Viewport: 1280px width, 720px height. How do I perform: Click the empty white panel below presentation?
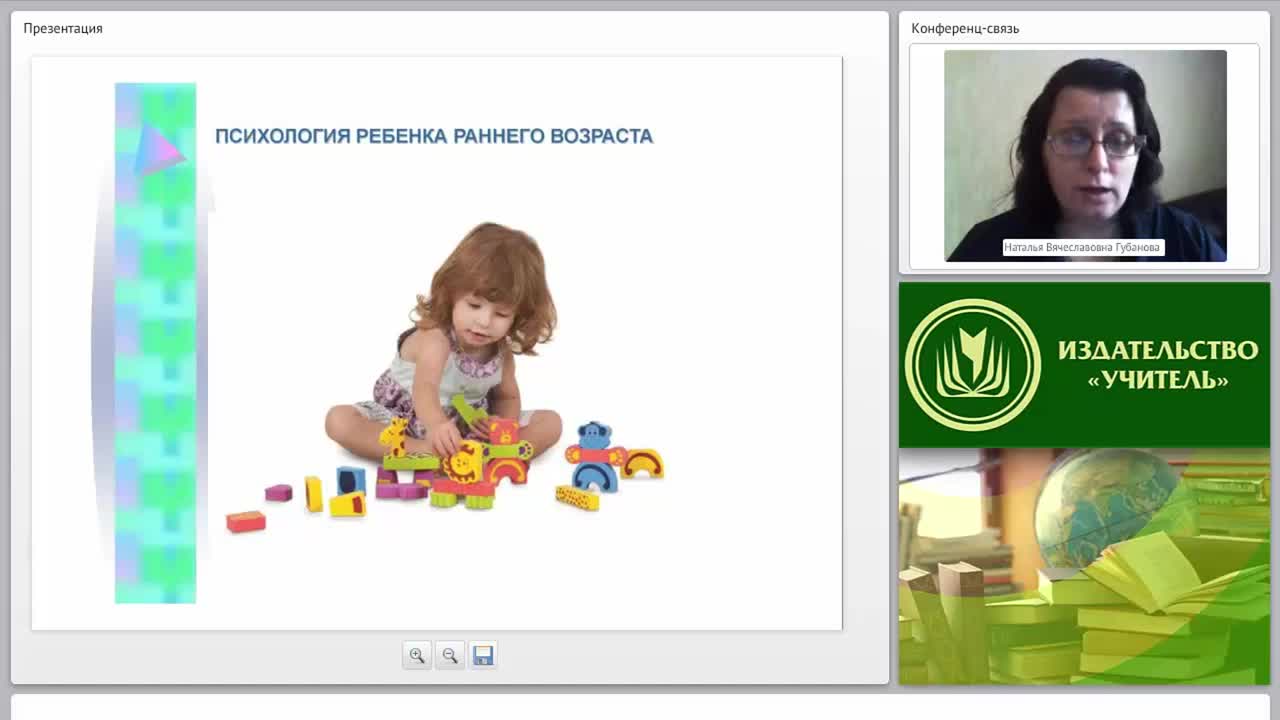[640, 707]
